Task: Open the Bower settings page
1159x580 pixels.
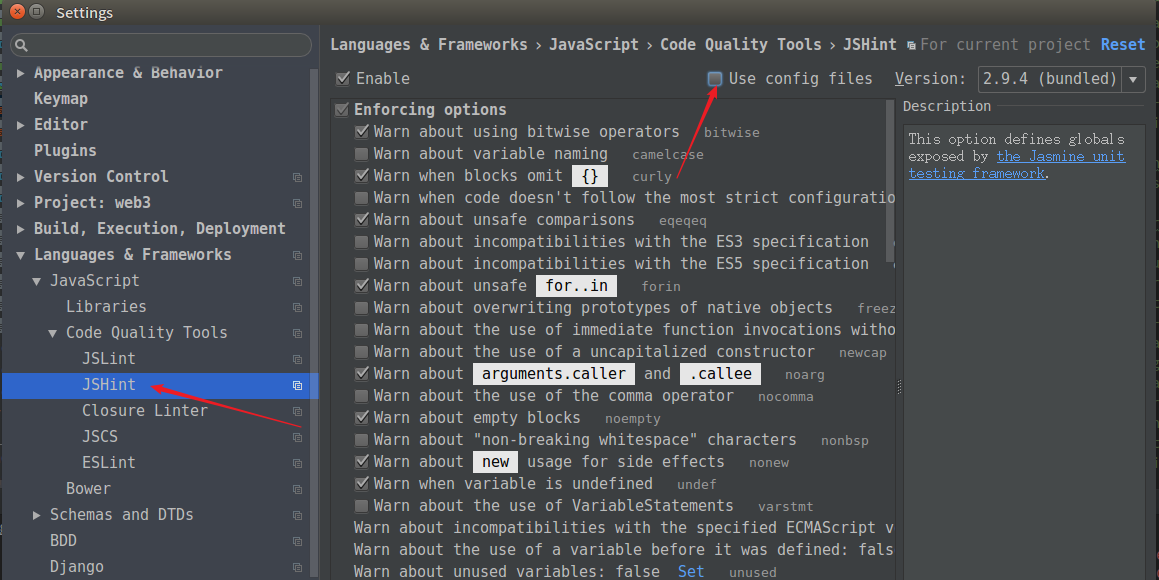Action: point(88,488)
